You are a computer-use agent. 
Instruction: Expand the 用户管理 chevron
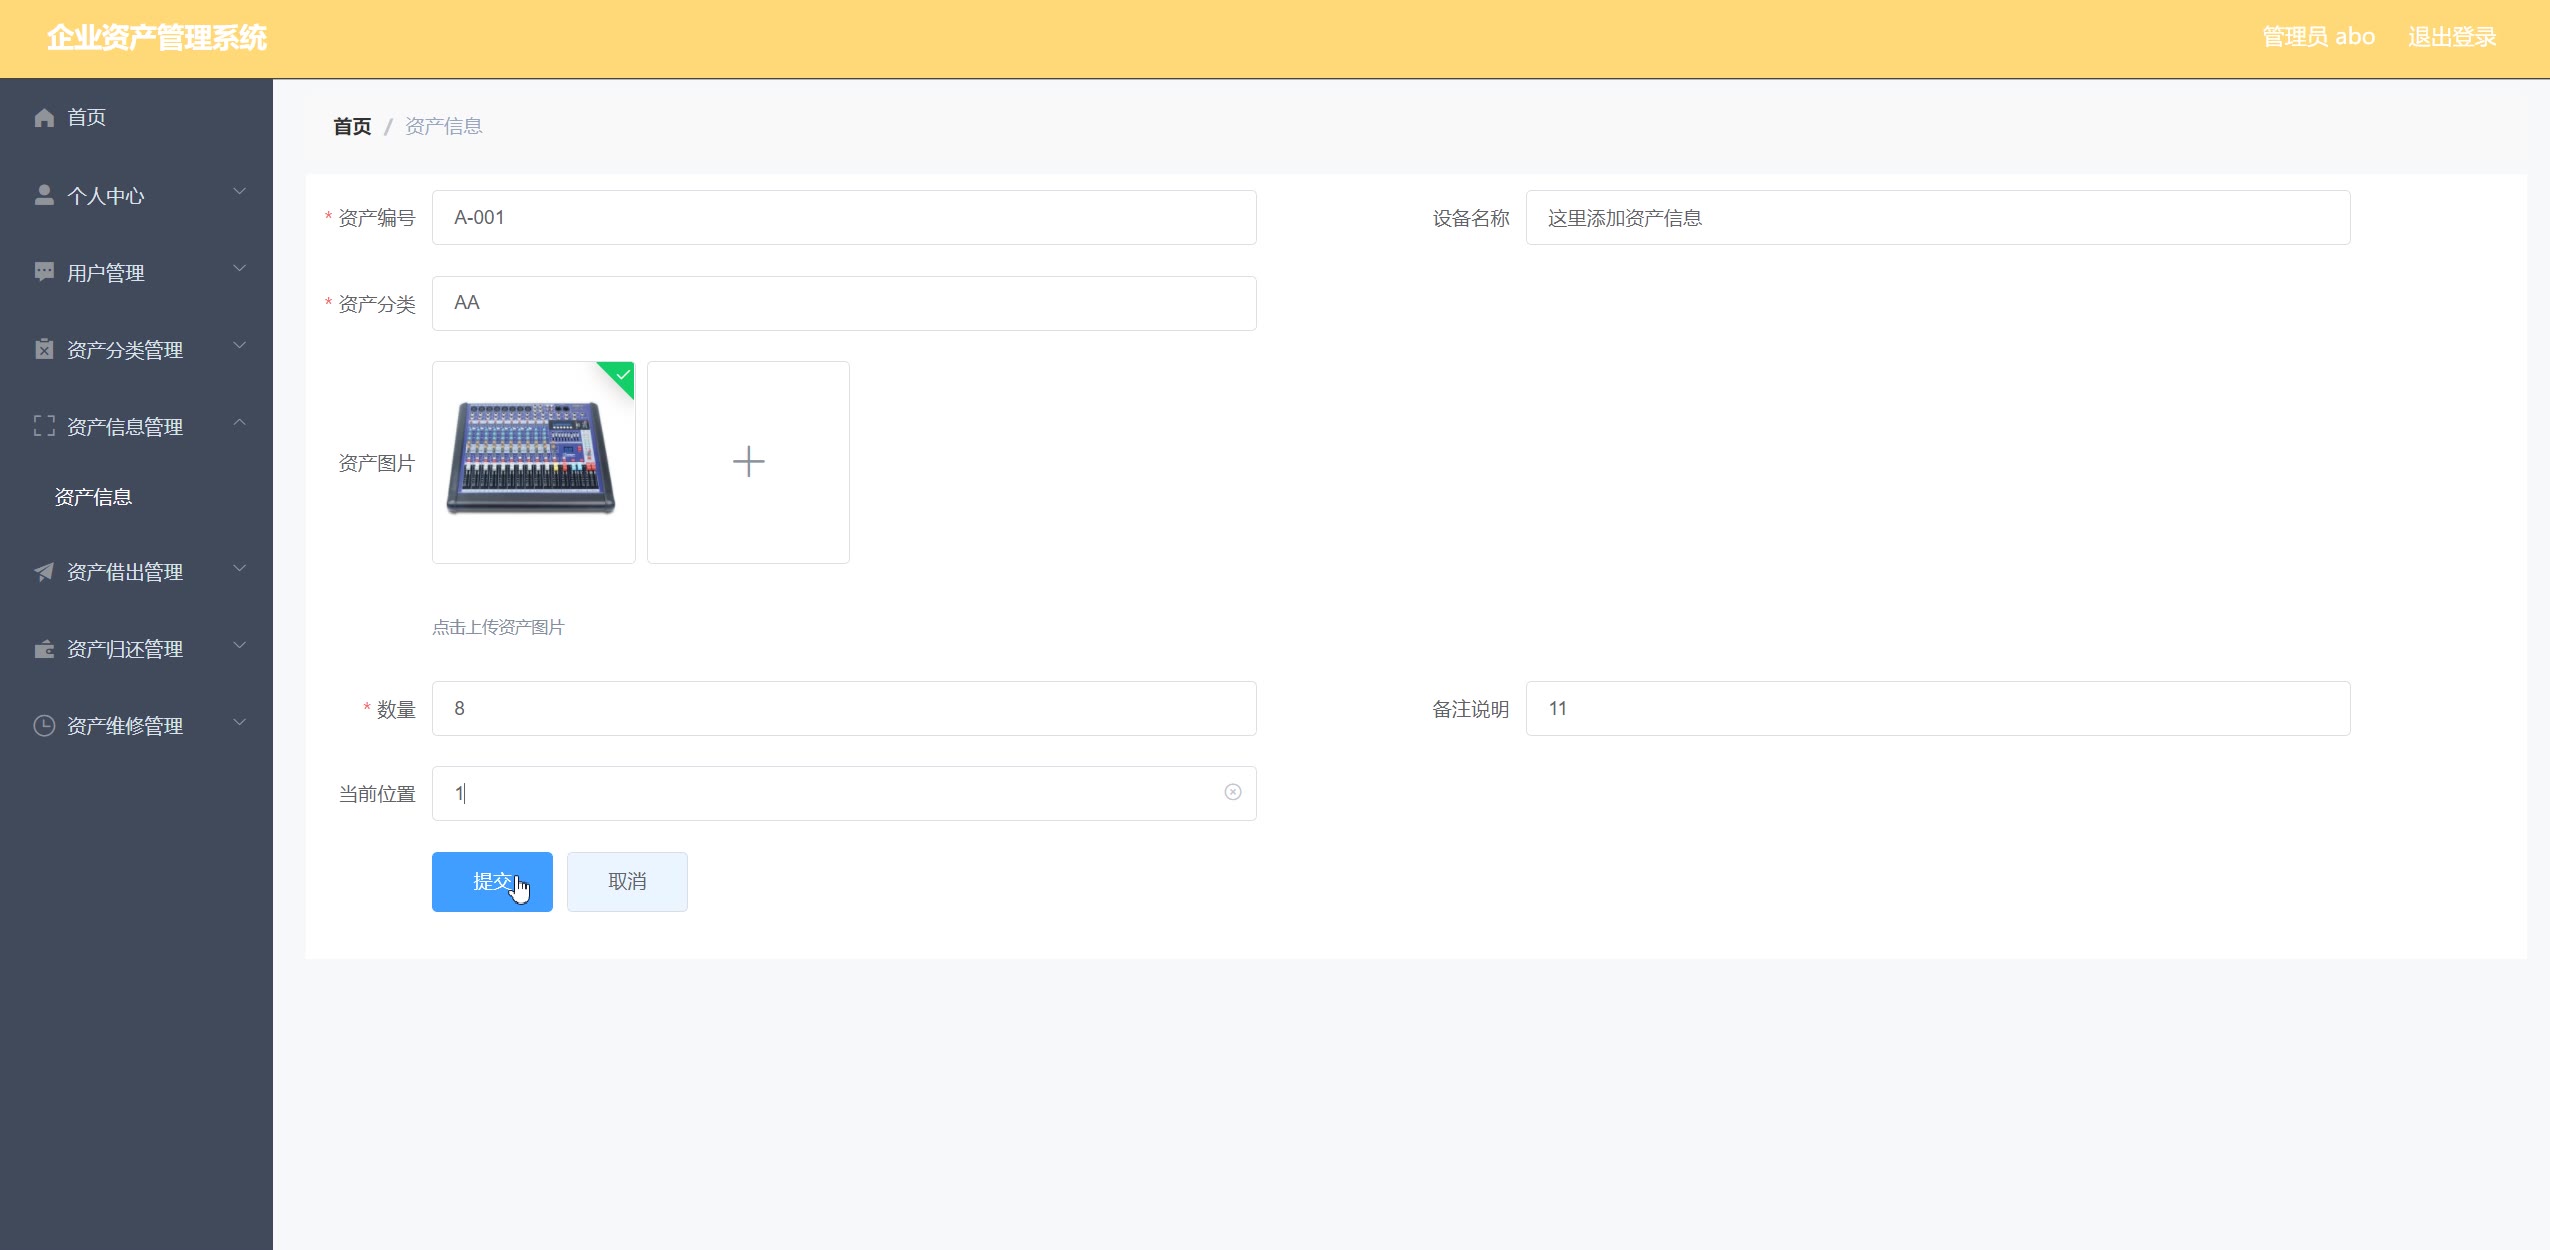tap(239, 268)
